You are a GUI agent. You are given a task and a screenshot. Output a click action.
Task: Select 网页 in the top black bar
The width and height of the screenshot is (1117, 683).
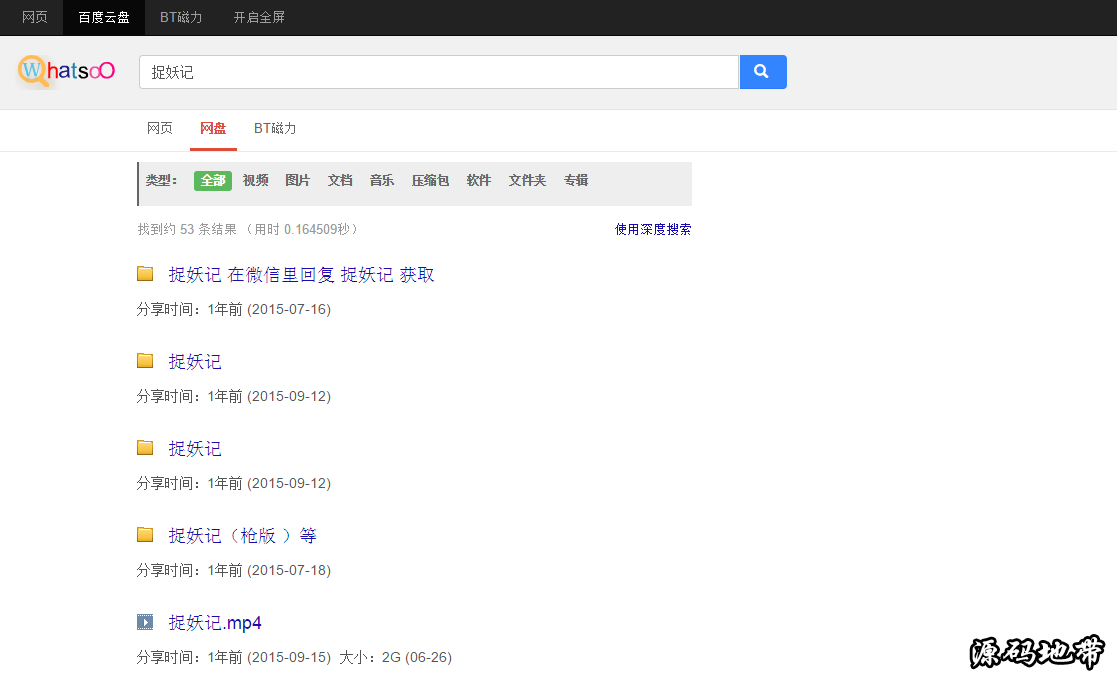pyautogui.click(x=35, y=17)
